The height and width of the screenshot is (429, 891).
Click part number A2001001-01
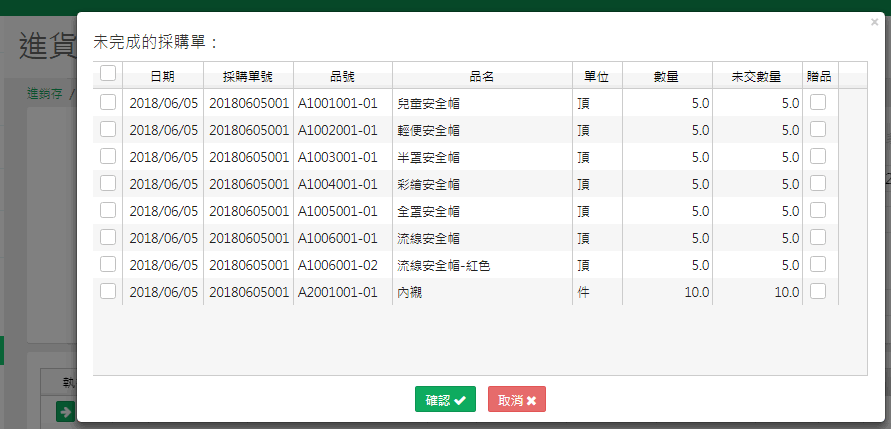[x=338, y=293]
